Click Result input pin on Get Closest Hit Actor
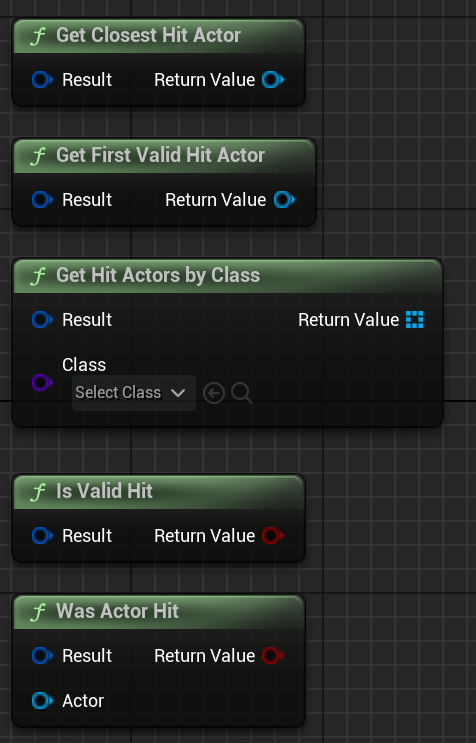Image resolution: width=476 pixels, height=743 pixels. (42, 80)
